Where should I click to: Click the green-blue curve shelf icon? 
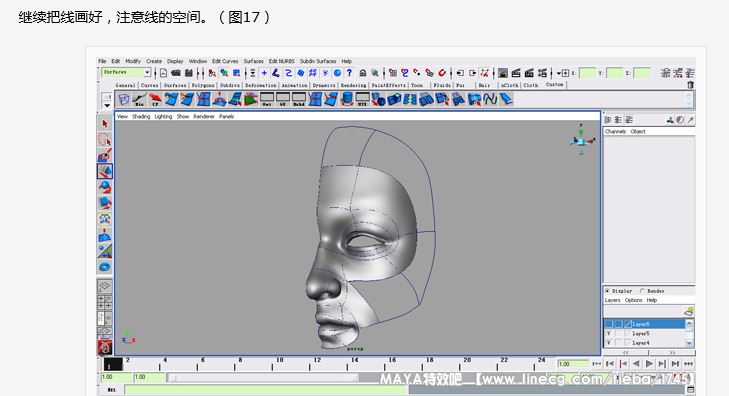(490, 99)
